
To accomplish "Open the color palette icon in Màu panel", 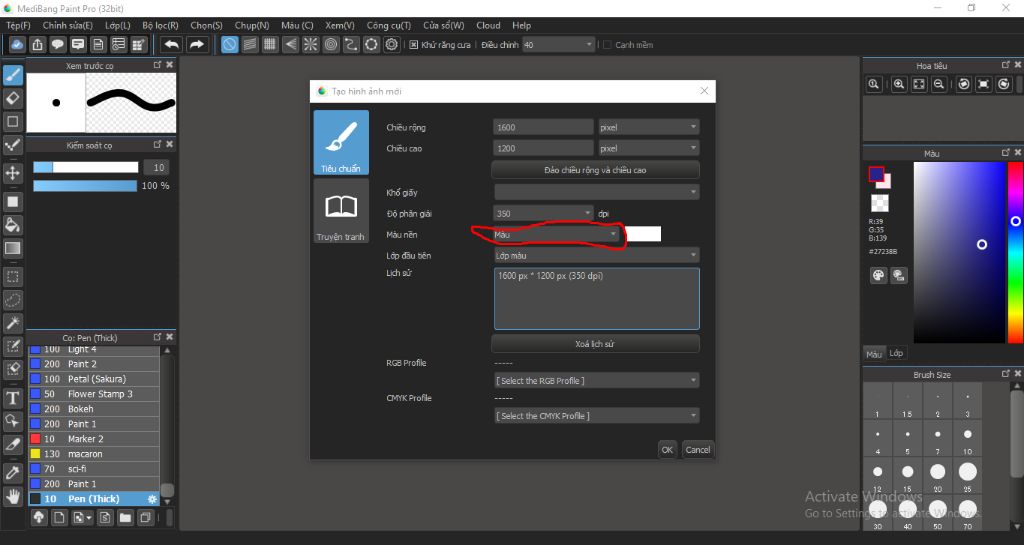I will pyautogui.click(x=878, y=275).
